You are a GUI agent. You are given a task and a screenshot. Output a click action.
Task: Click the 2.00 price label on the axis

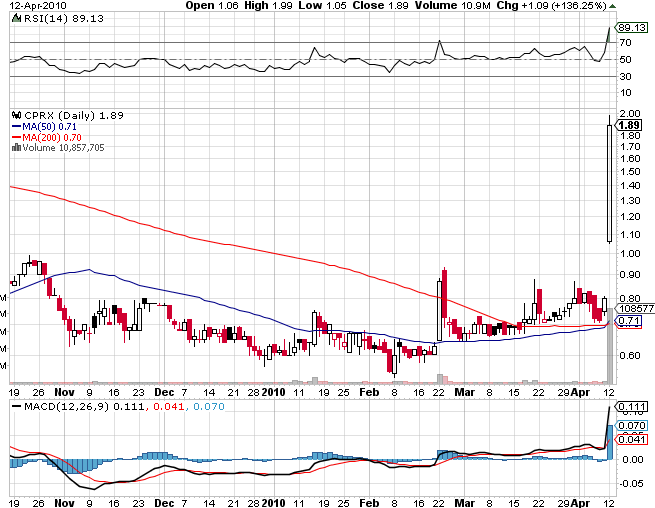point(630,114)
